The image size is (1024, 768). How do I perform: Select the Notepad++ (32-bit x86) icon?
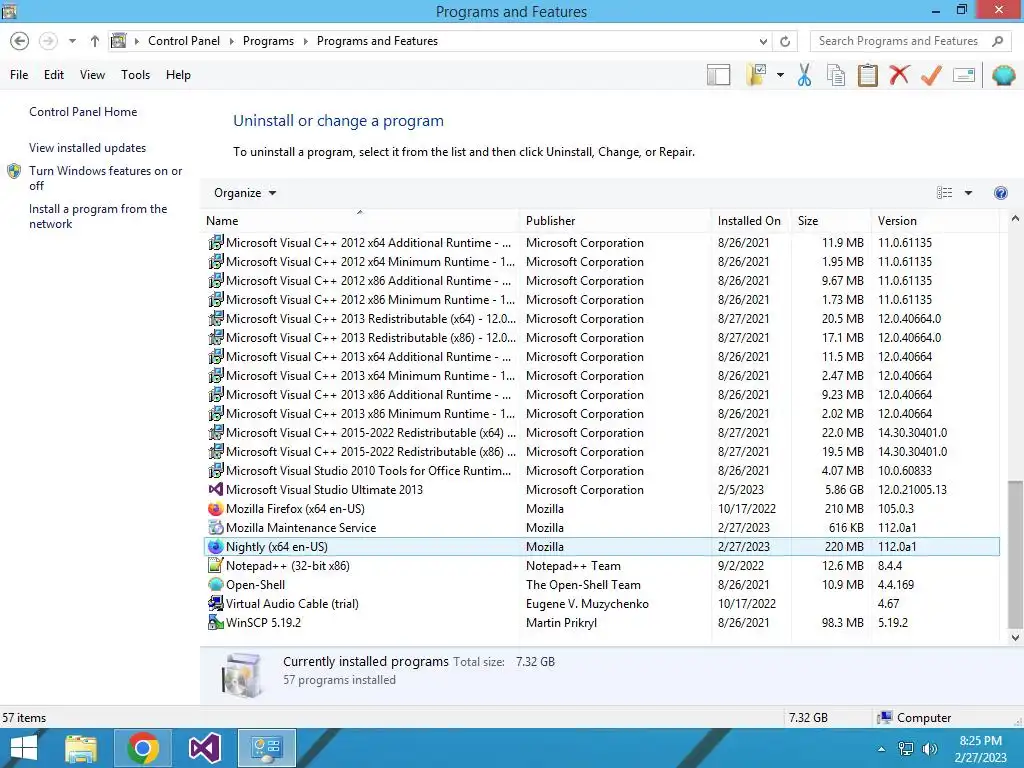(x=216, y=566)
